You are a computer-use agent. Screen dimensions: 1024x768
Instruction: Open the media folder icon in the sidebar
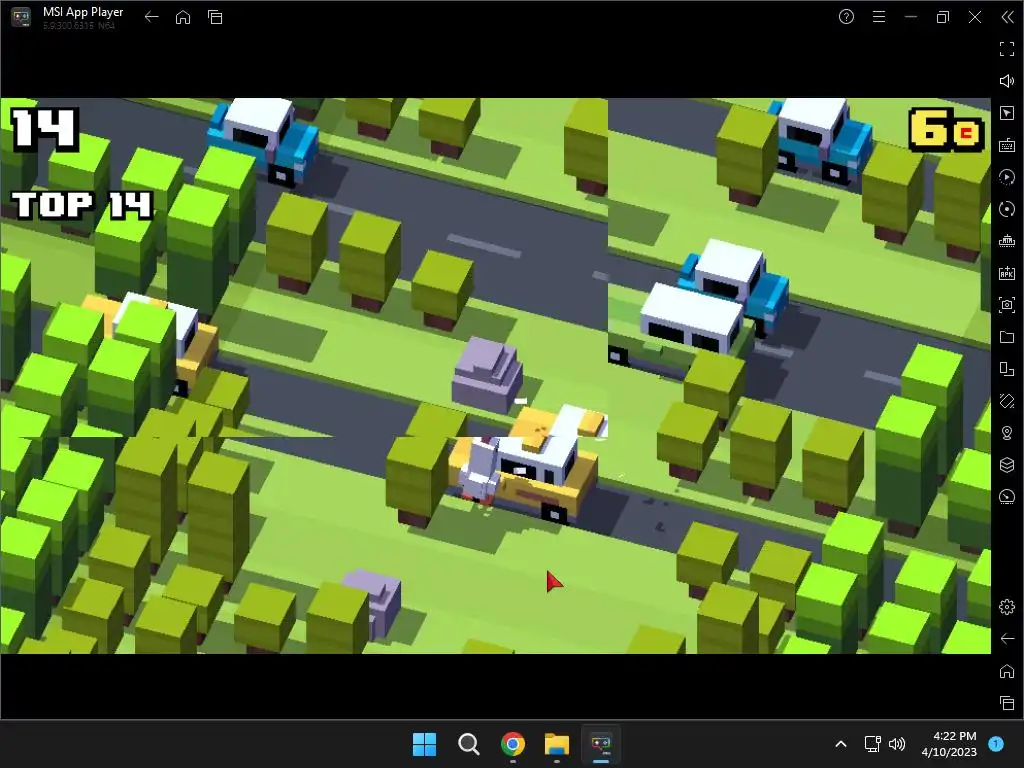(x=1006, y=337)
